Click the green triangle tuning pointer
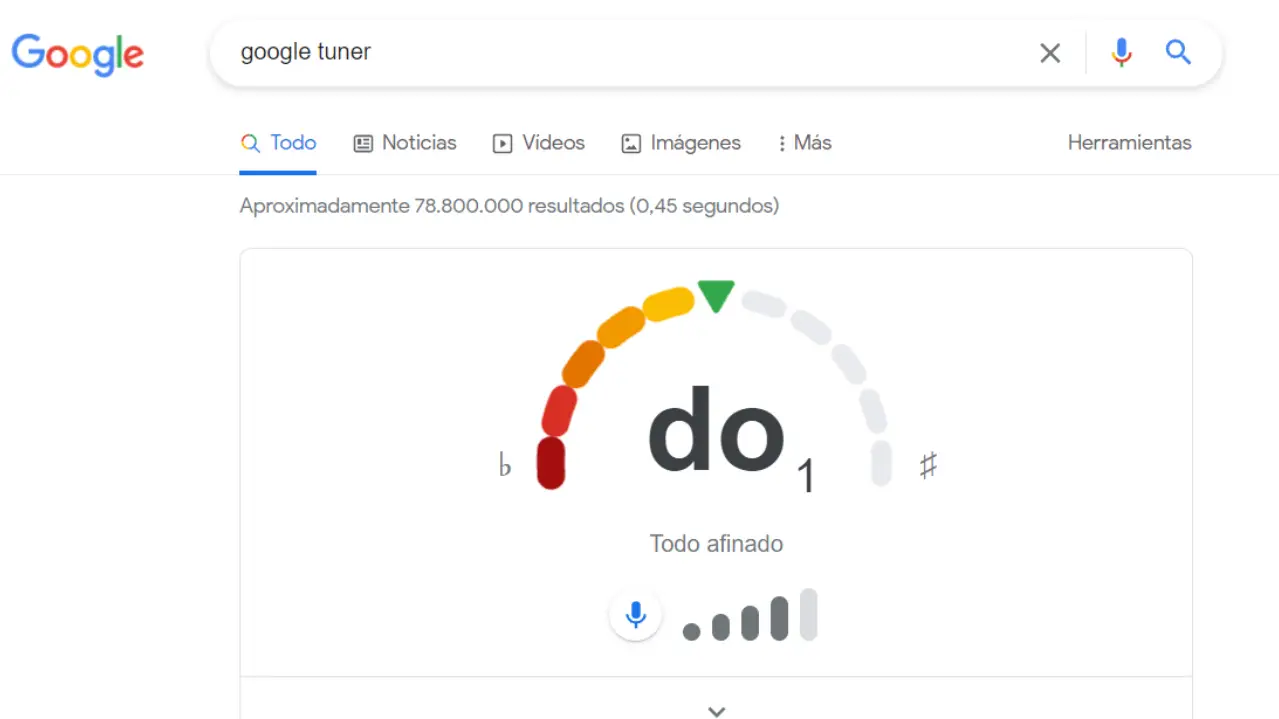 tap(716, 296)
